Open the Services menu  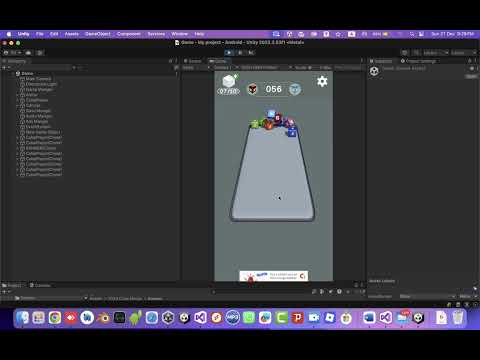[156, 34]
